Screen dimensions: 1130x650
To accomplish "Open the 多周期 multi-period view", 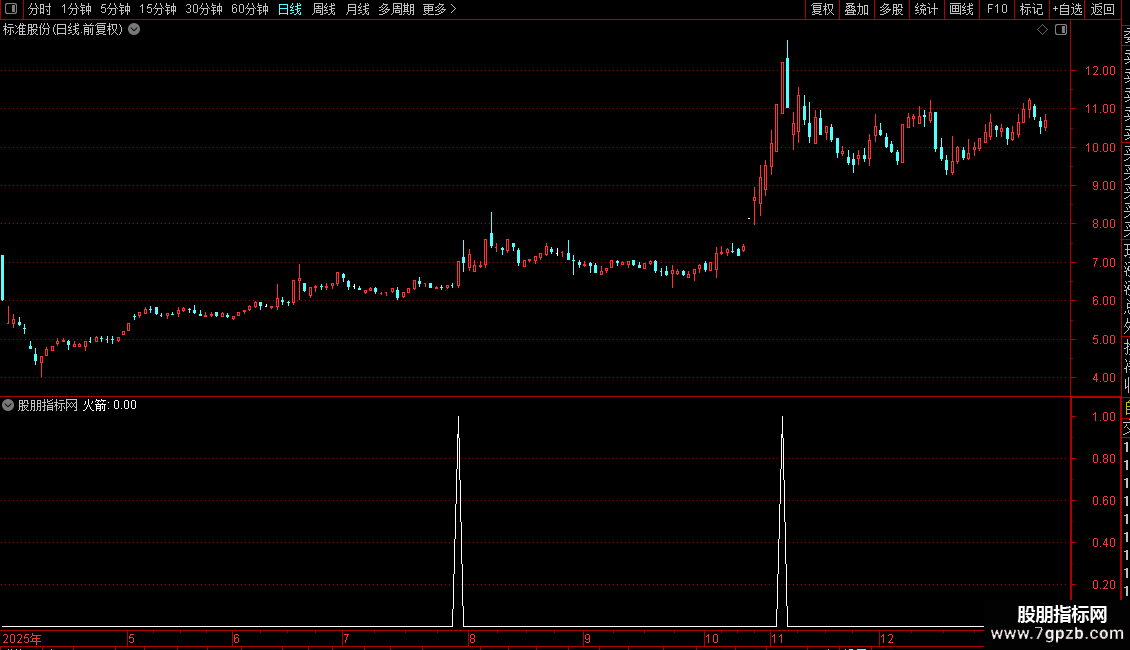I will click(396, 9).
